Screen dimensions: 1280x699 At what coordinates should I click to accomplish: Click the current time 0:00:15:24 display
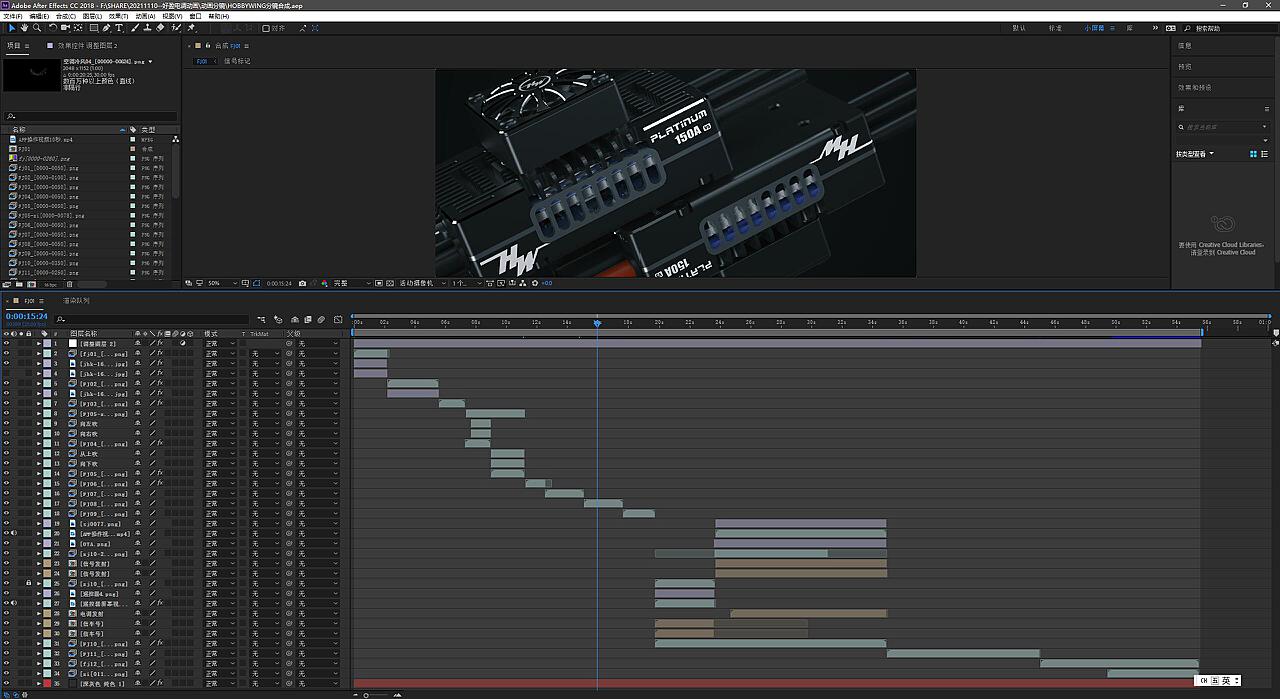pyautogui.click(x=26, y=316)
